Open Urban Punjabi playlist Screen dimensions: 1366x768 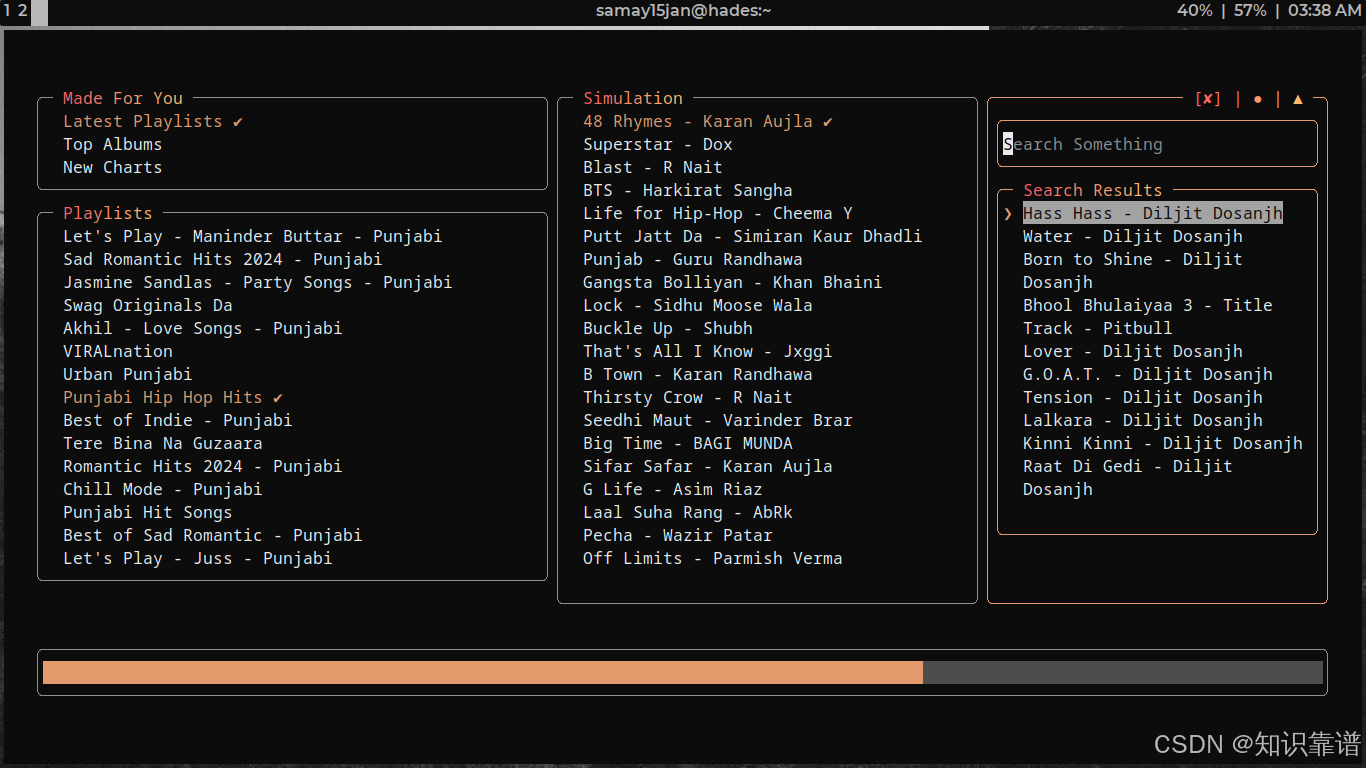tap(128, 374)
